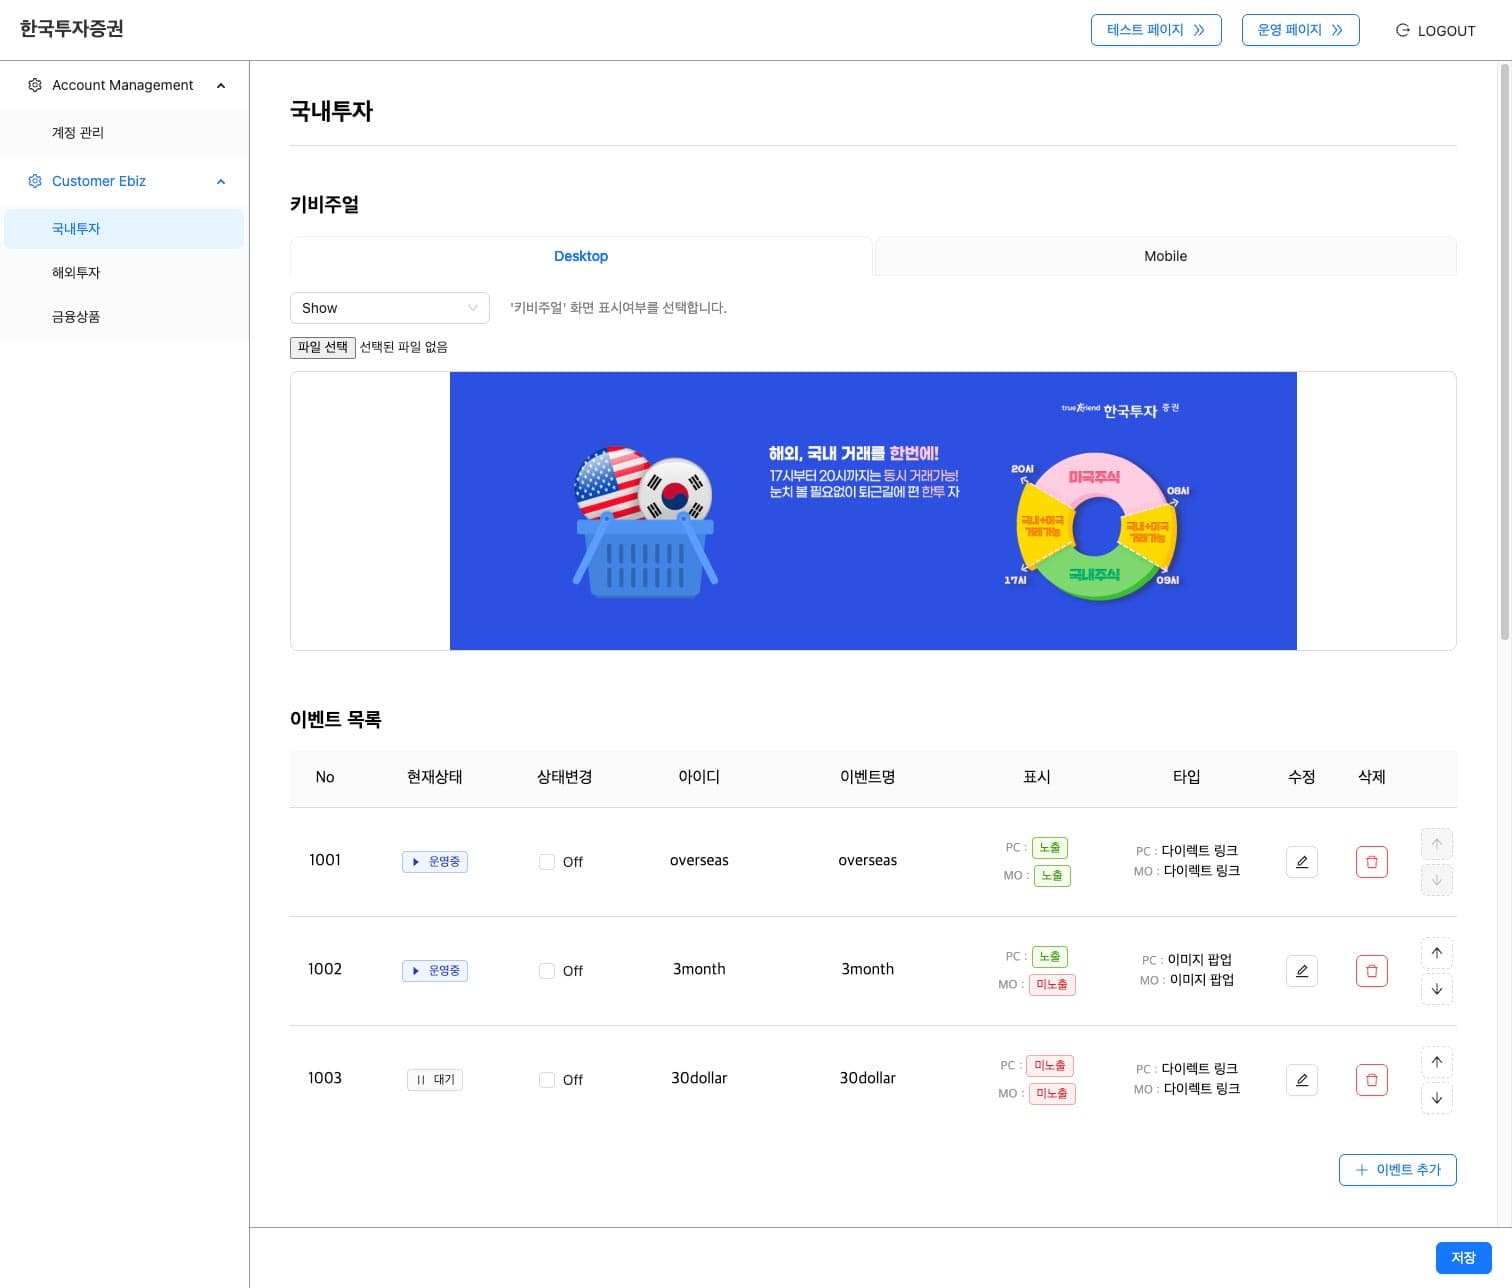Click the edit pencil icon for event 1001
The image size is (1512, 1288).
pyautogui.click(x=1301, y=862)
